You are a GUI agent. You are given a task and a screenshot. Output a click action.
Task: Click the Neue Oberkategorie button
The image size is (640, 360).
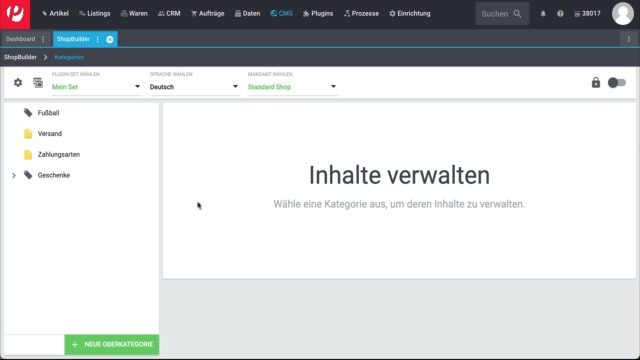(112, 344)
